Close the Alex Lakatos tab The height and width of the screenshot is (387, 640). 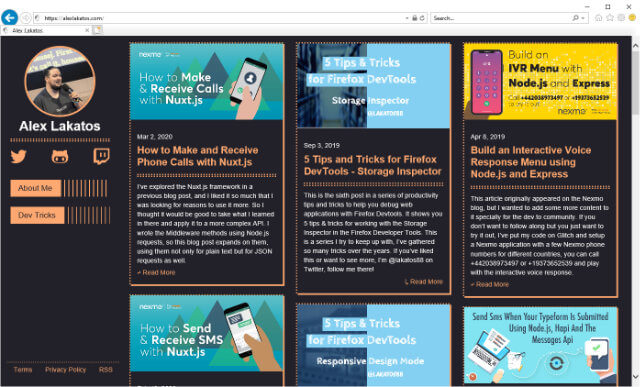coord(87,30)
